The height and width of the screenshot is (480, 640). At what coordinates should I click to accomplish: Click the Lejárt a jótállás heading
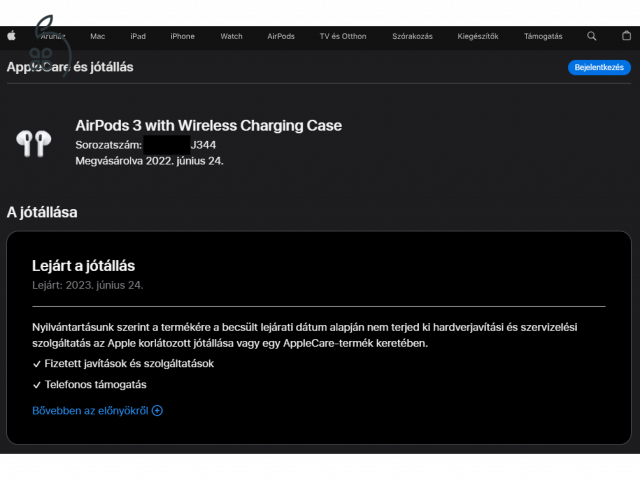point(84,266)
